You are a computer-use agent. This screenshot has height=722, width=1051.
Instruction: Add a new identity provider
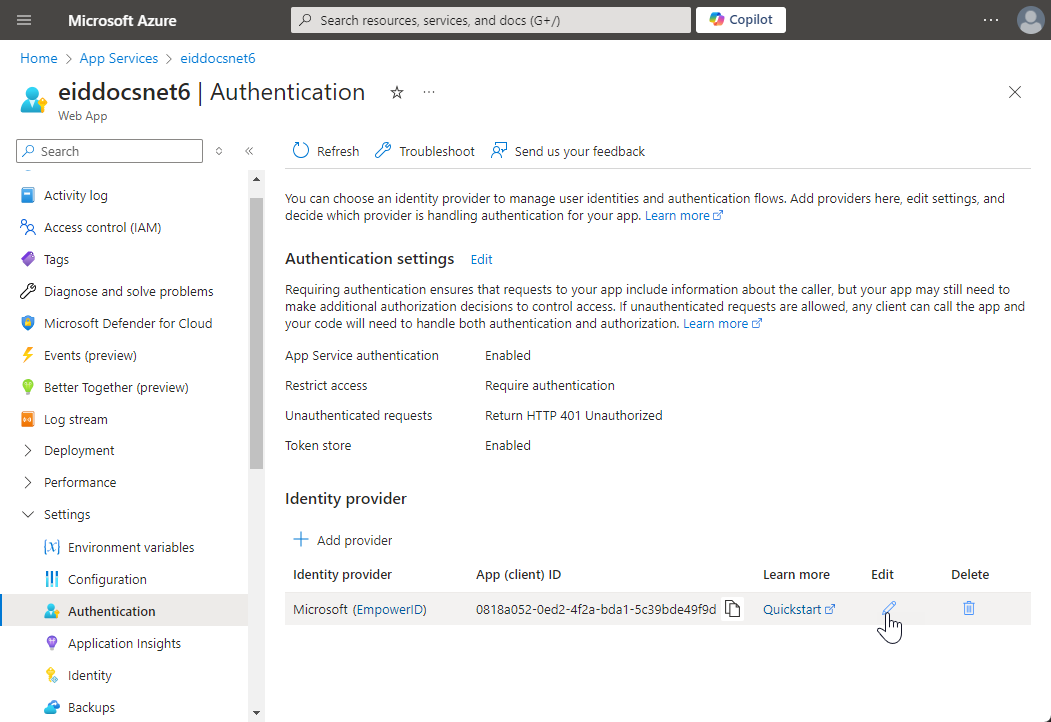[x=343, y=540]
